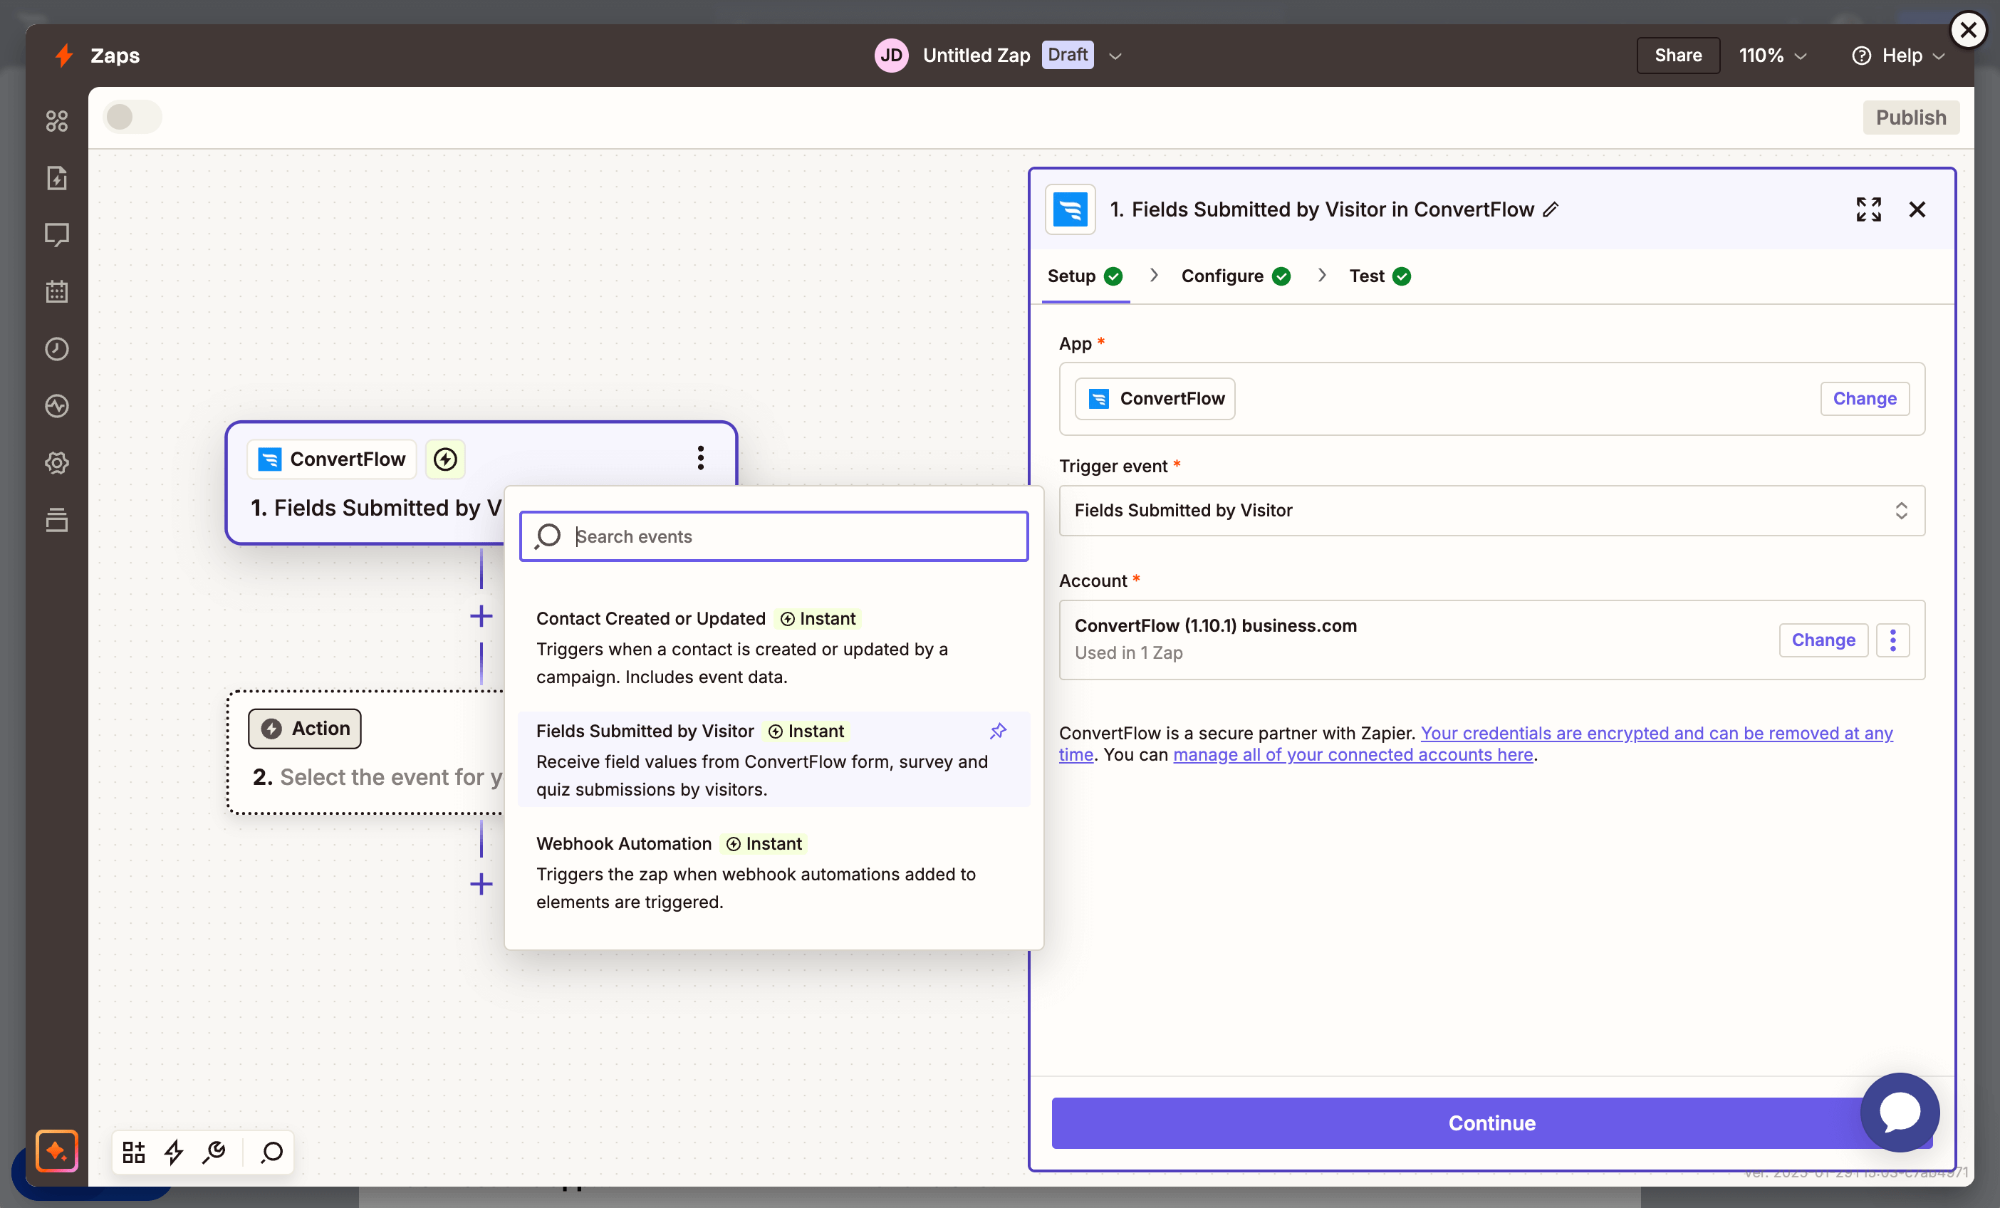Open the apps grid icon in sidebar
2000x1208 pixels.
point(57,121)
